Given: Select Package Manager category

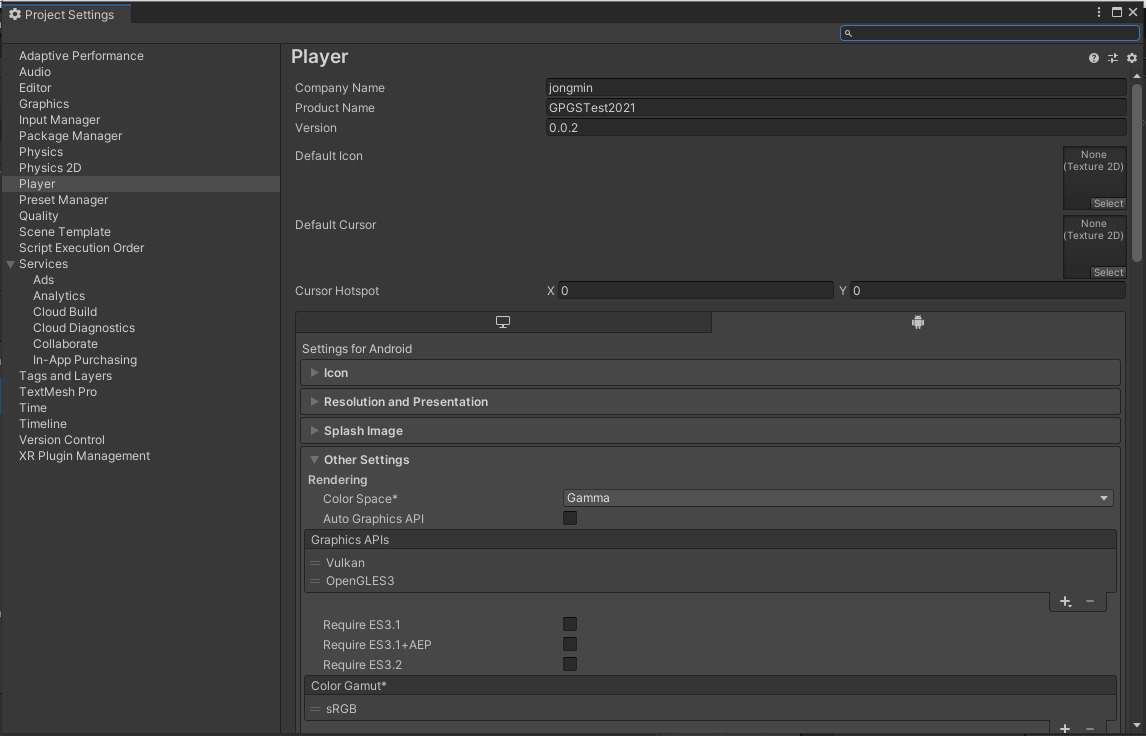Looking at the screenshot, I should 70,136.
